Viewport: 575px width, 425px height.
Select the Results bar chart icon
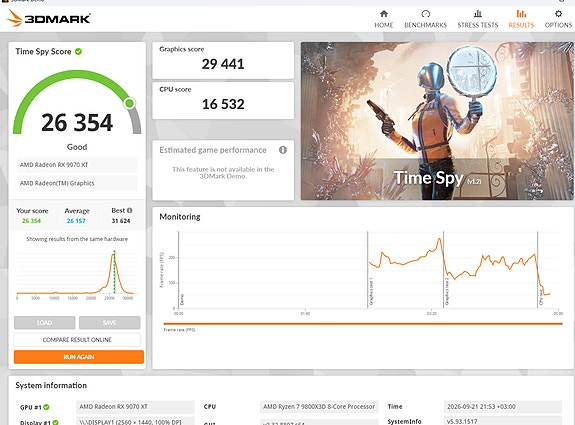pyautogui.click(x=521, y=14)
